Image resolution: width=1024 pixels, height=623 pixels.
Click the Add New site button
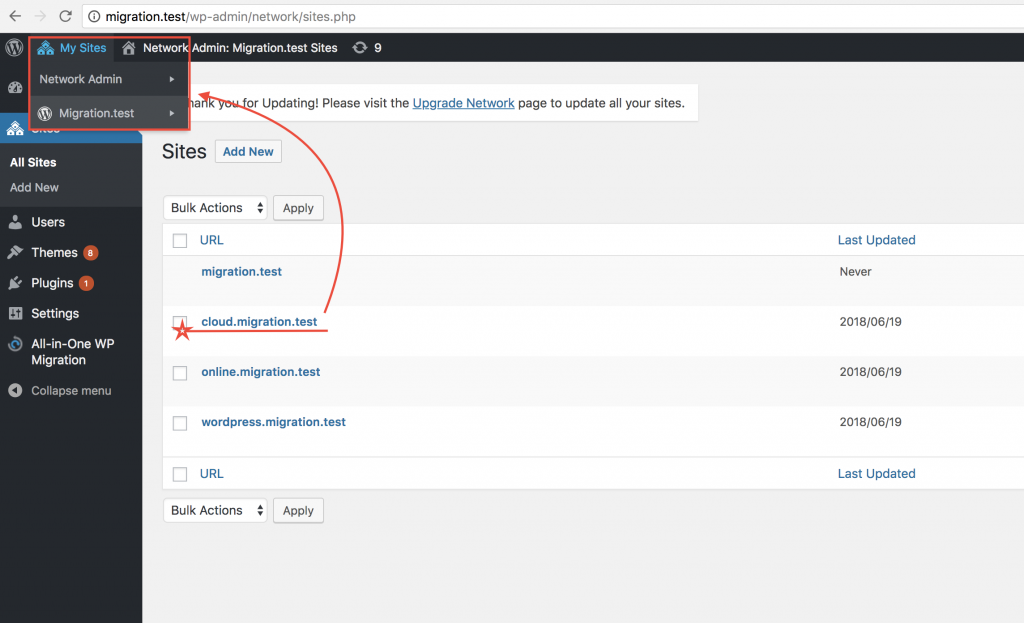[x=248, y=152]
